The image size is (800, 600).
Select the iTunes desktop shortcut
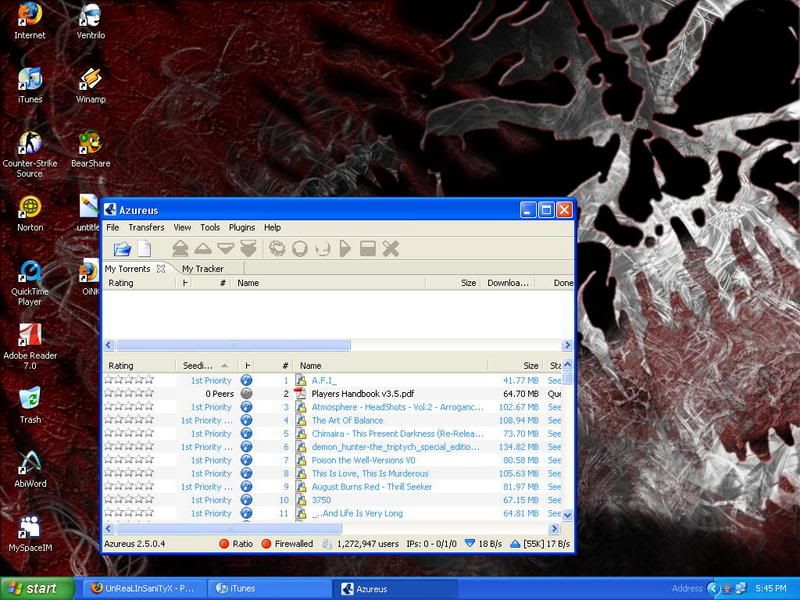tap(30, 86)
